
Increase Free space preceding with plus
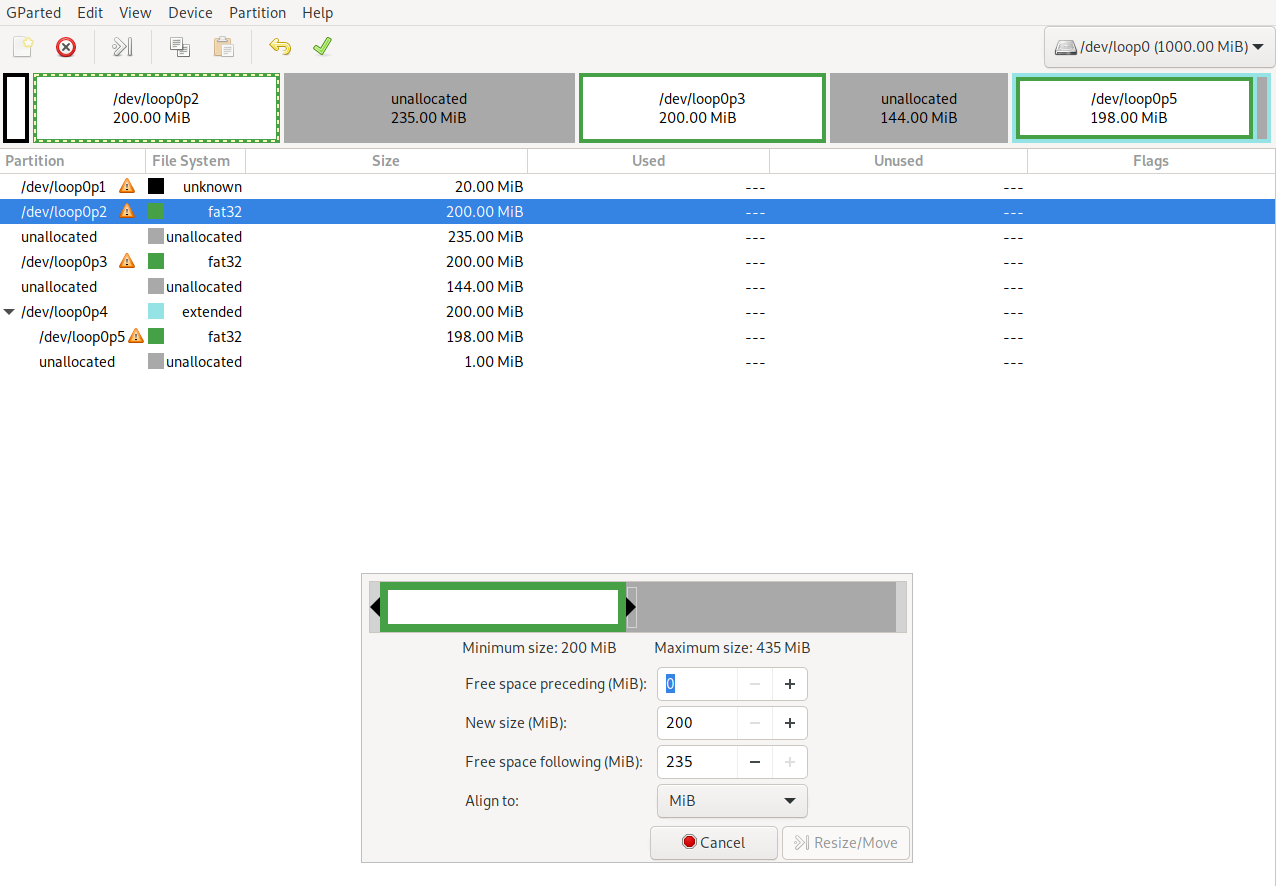click(789, 684)
